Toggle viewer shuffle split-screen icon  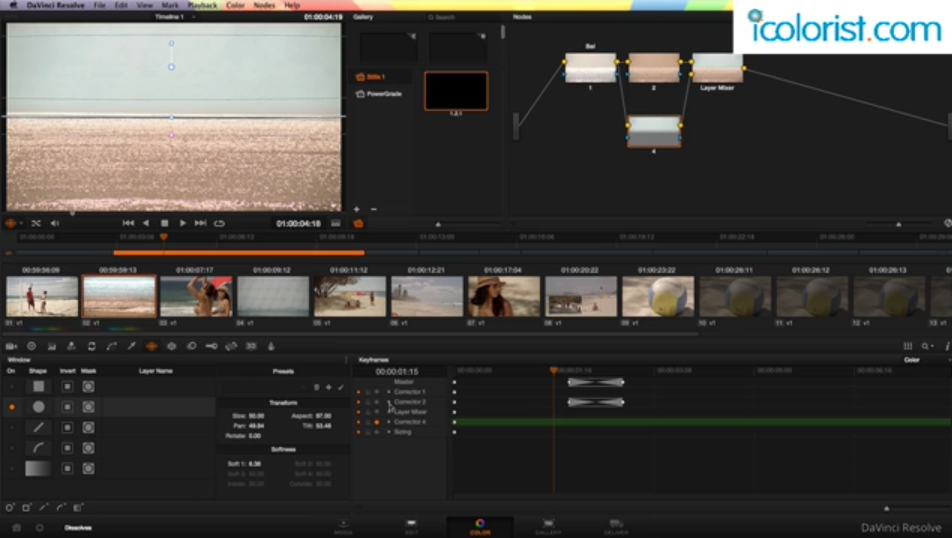[x=36, y=223]
